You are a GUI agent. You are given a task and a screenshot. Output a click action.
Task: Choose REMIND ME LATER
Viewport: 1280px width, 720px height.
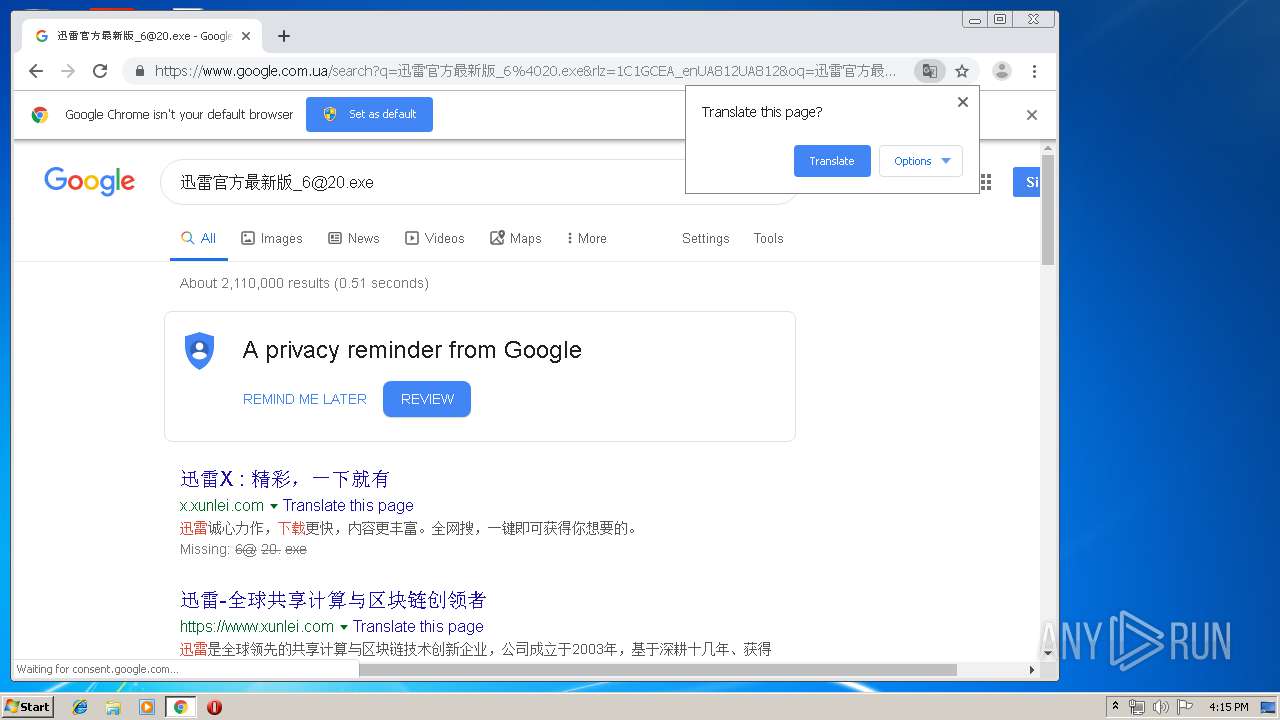click(305, 399)
